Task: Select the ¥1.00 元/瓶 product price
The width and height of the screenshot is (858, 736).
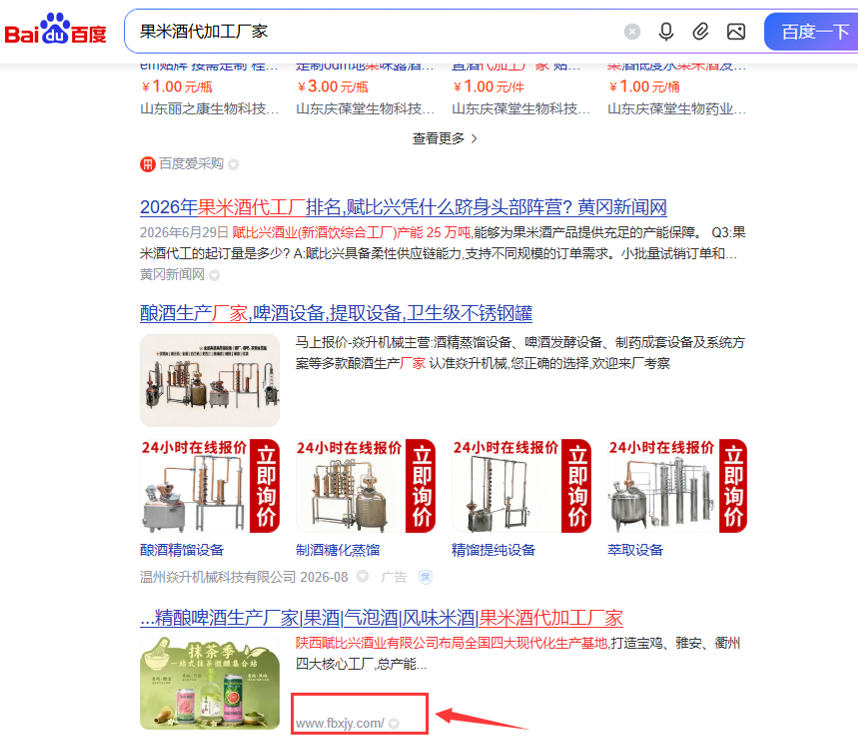Action: (177, 86)
